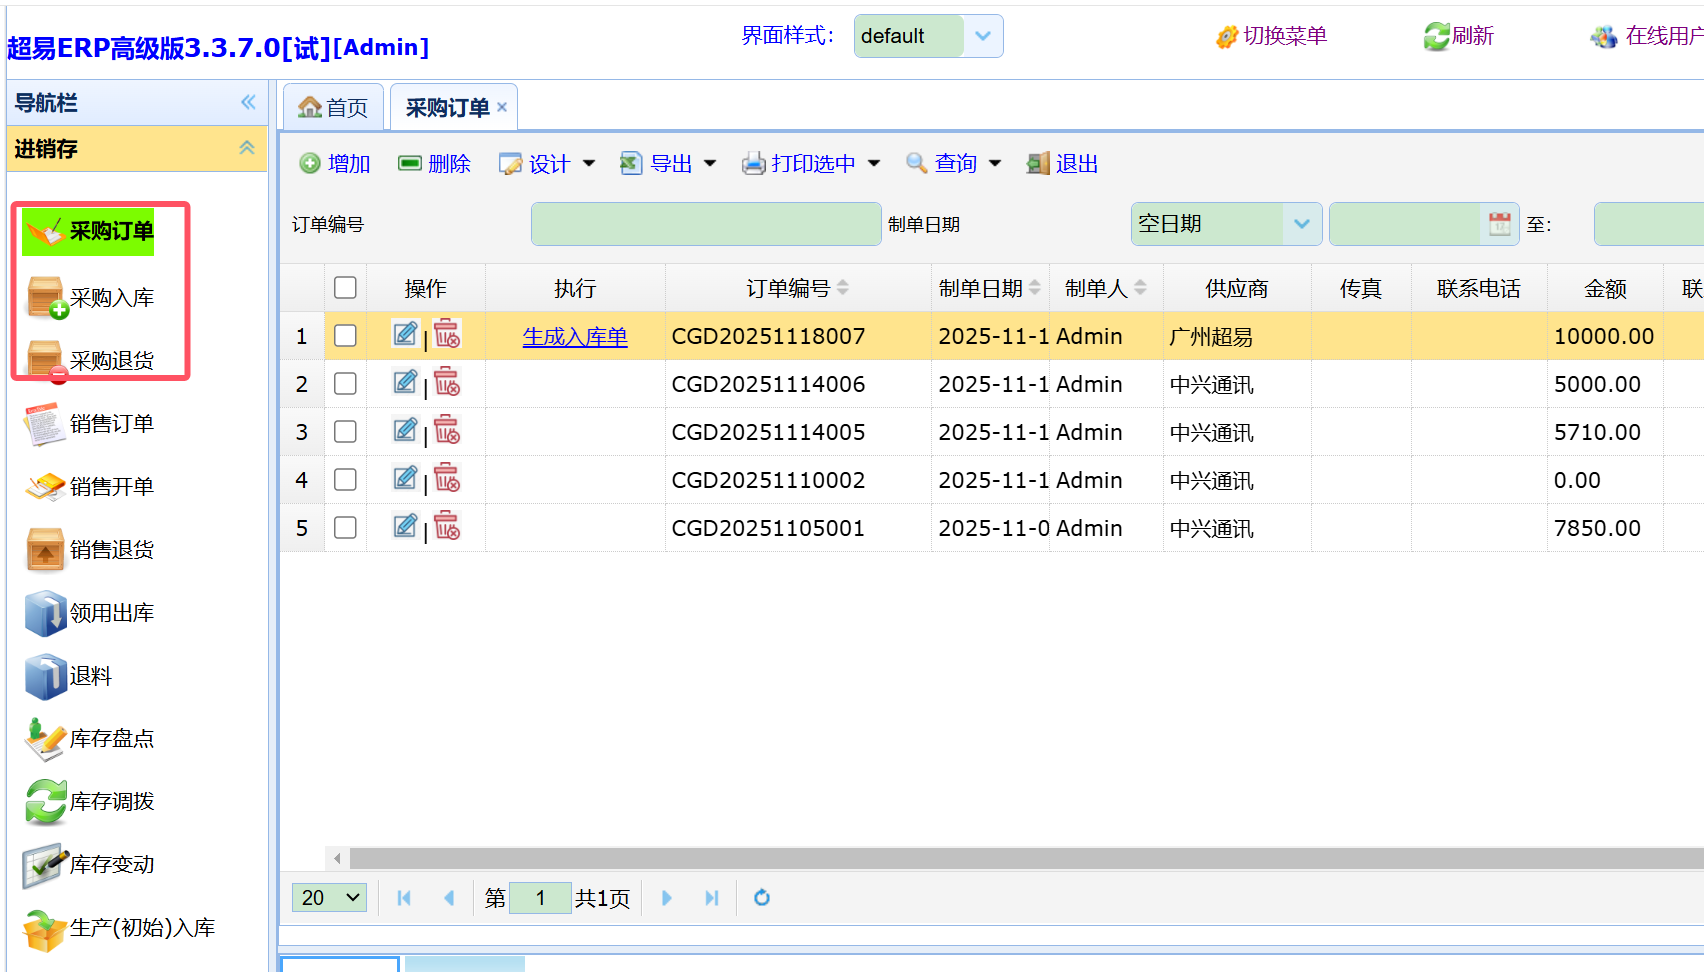The image size is (1704, 972).
Task: Open the page size dropdown showing 20
Action: [329, 898]
